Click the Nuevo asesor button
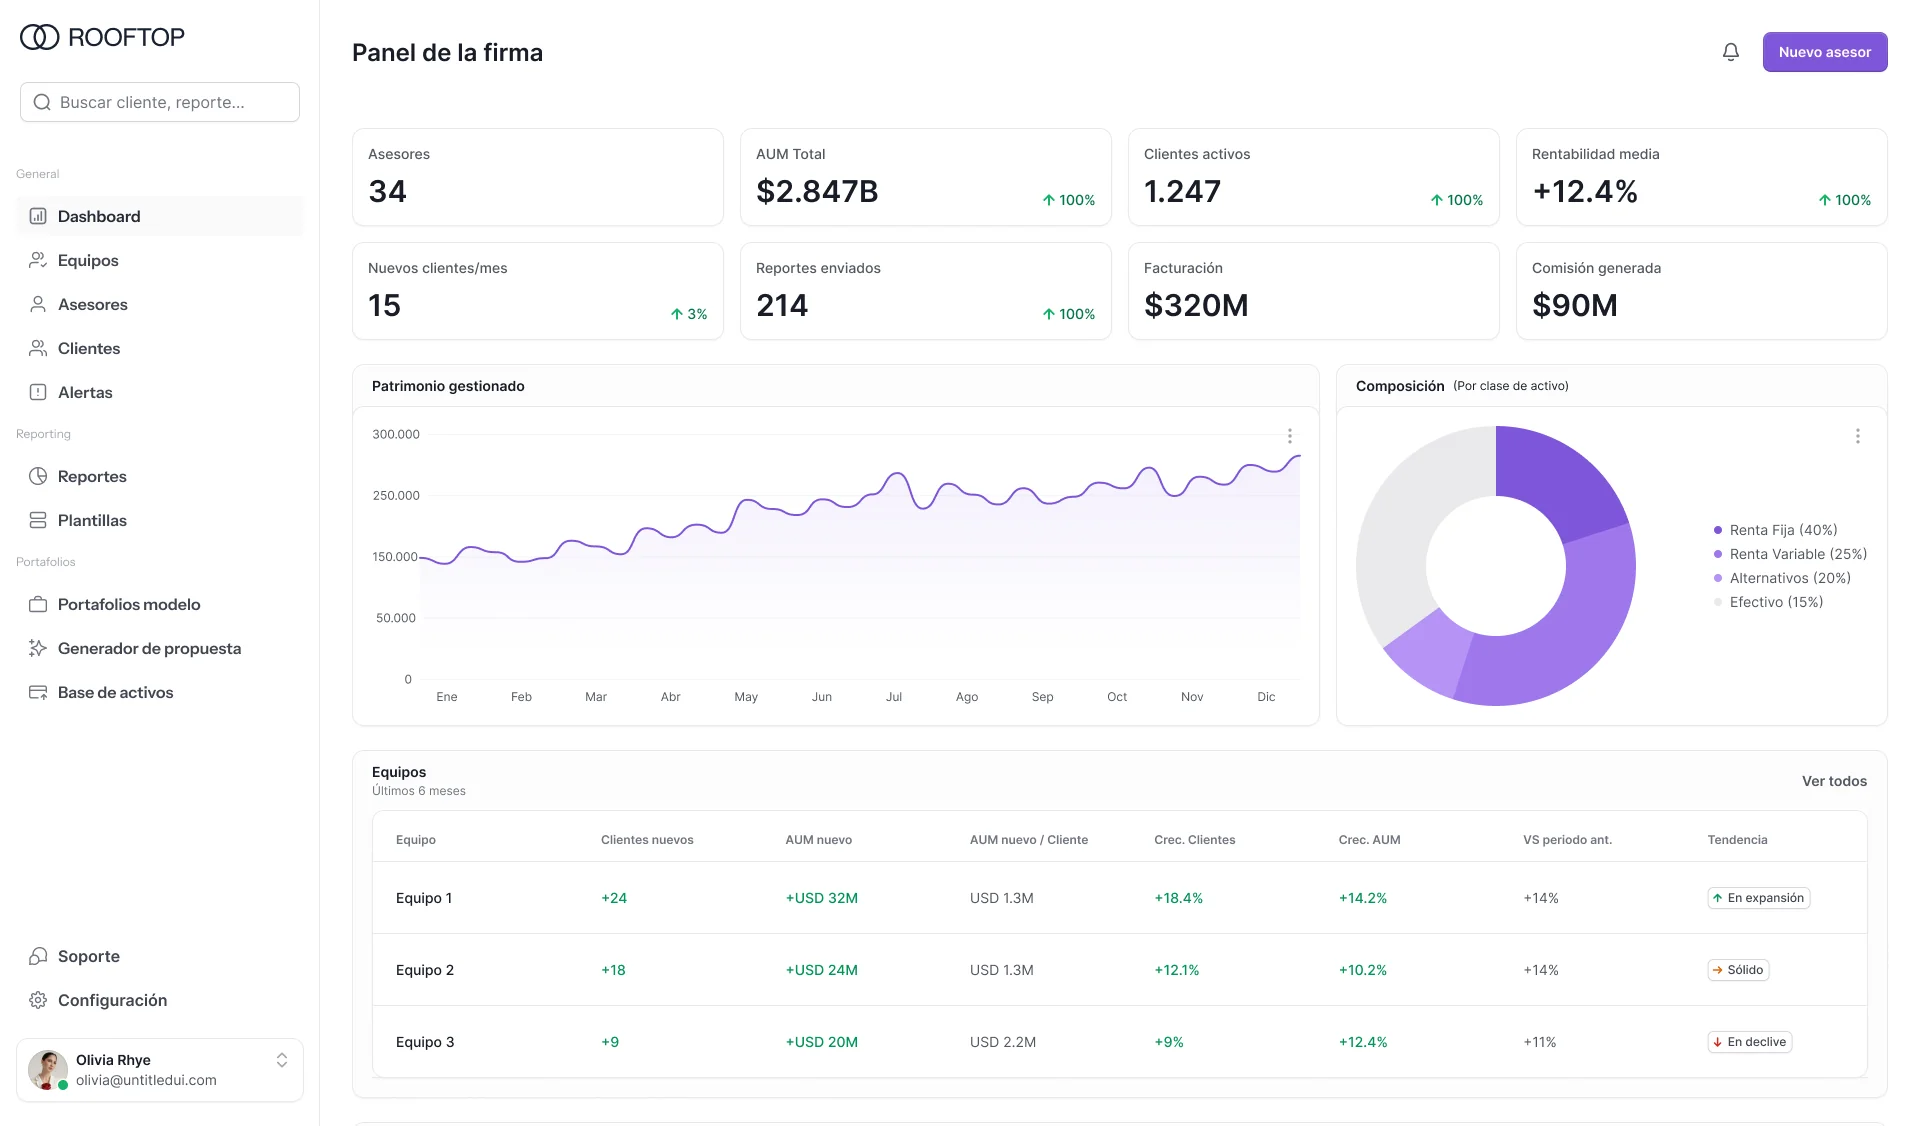 coord(1825,52)
